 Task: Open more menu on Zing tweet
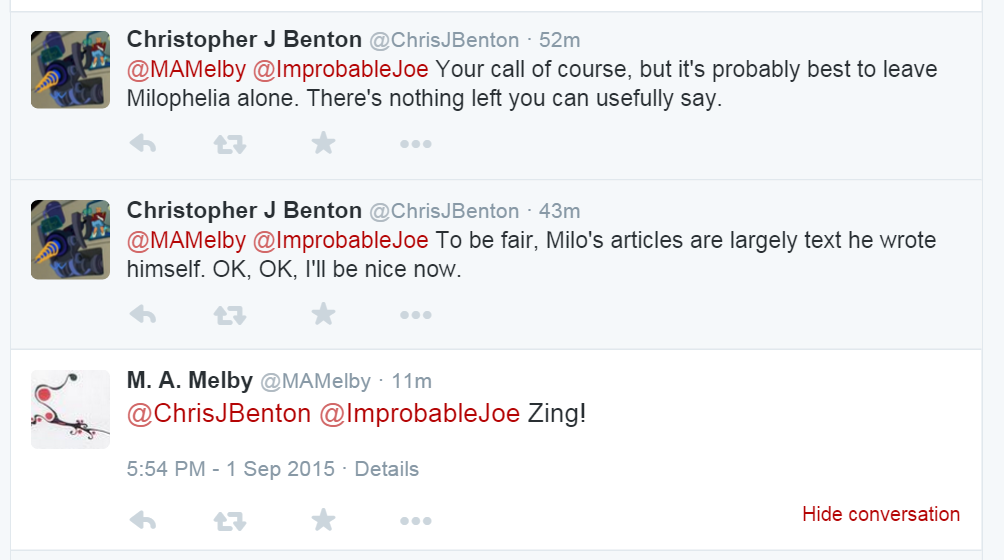click(x=415, y=520)
